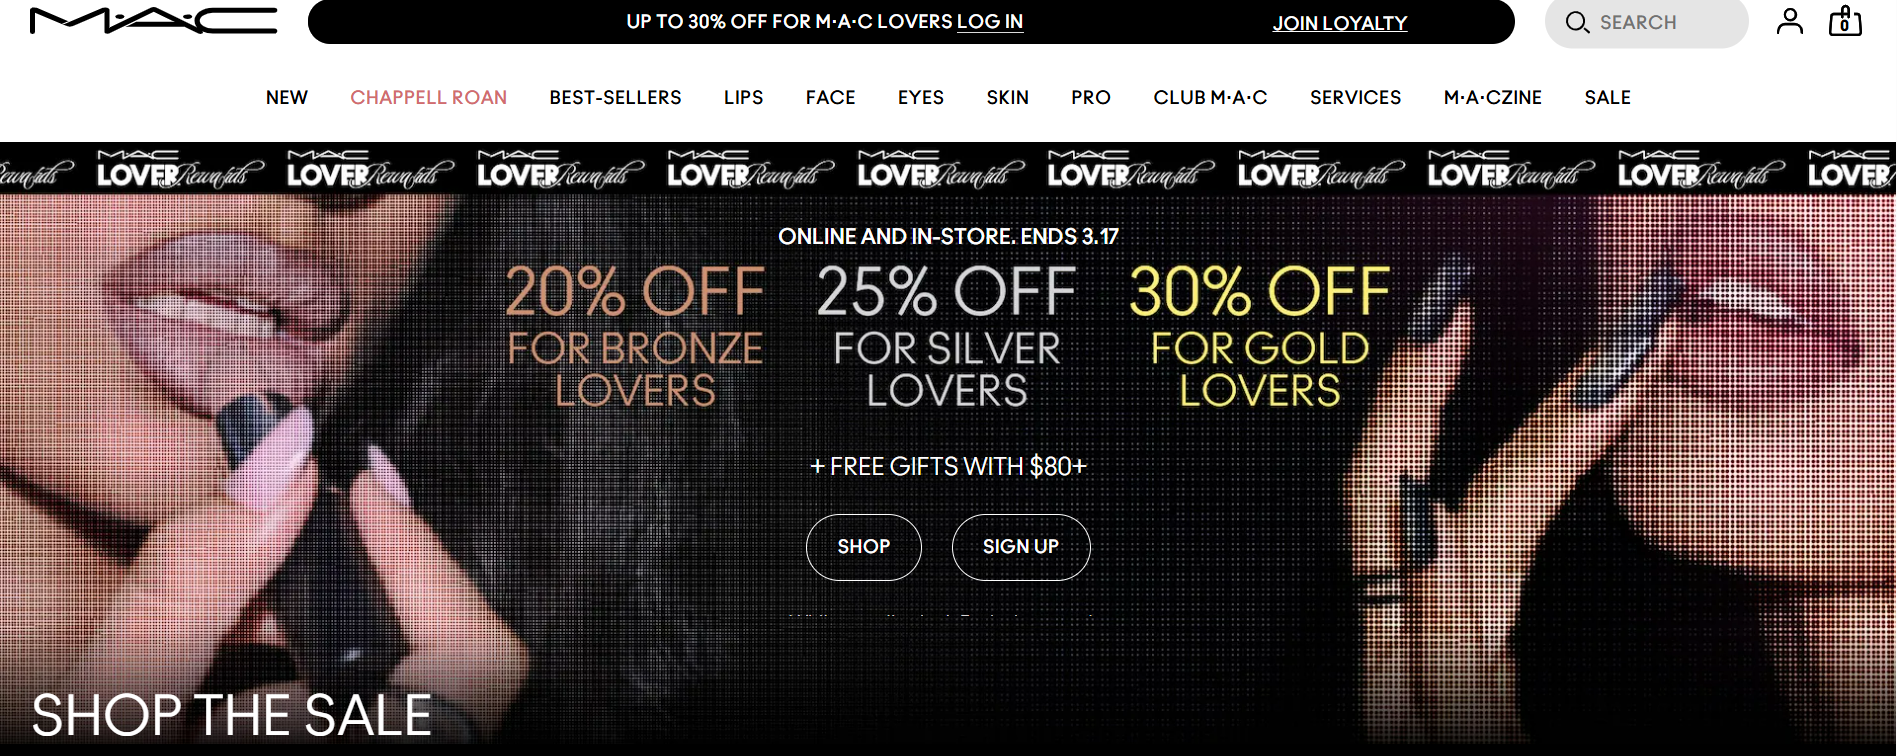
Task: Open the CLUB M·A·C menu
Action: tap(1210, 97)
